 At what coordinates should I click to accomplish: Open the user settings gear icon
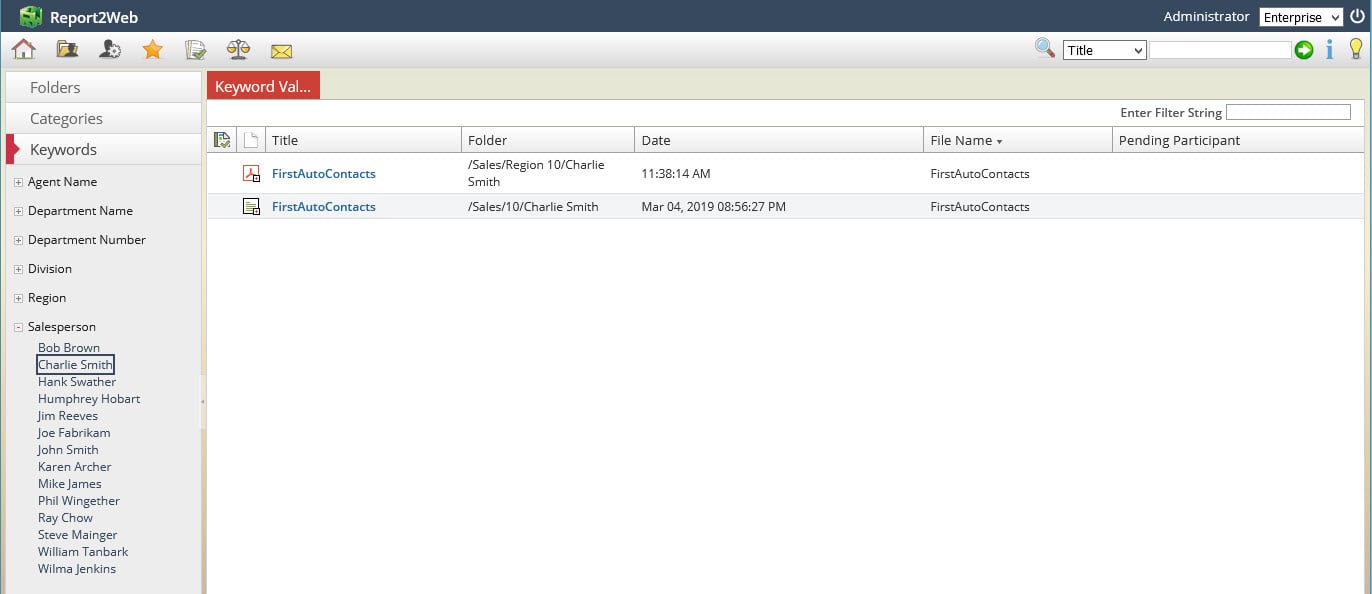110,49
